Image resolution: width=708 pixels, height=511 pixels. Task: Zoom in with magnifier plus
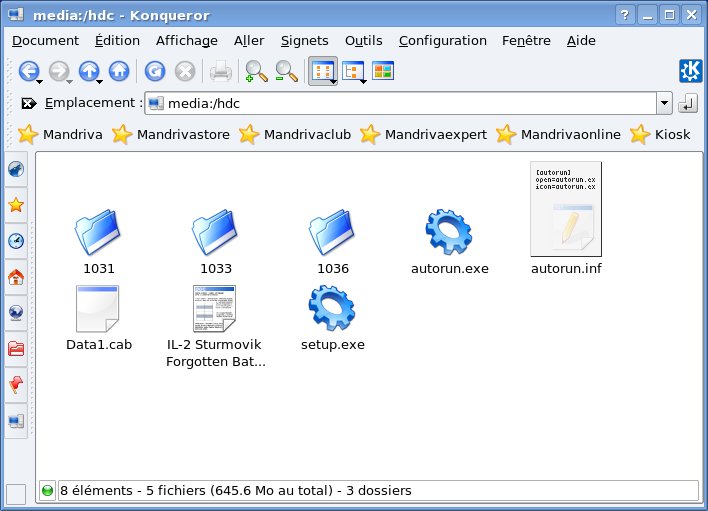pyautogui.click(x=256, y=71)
